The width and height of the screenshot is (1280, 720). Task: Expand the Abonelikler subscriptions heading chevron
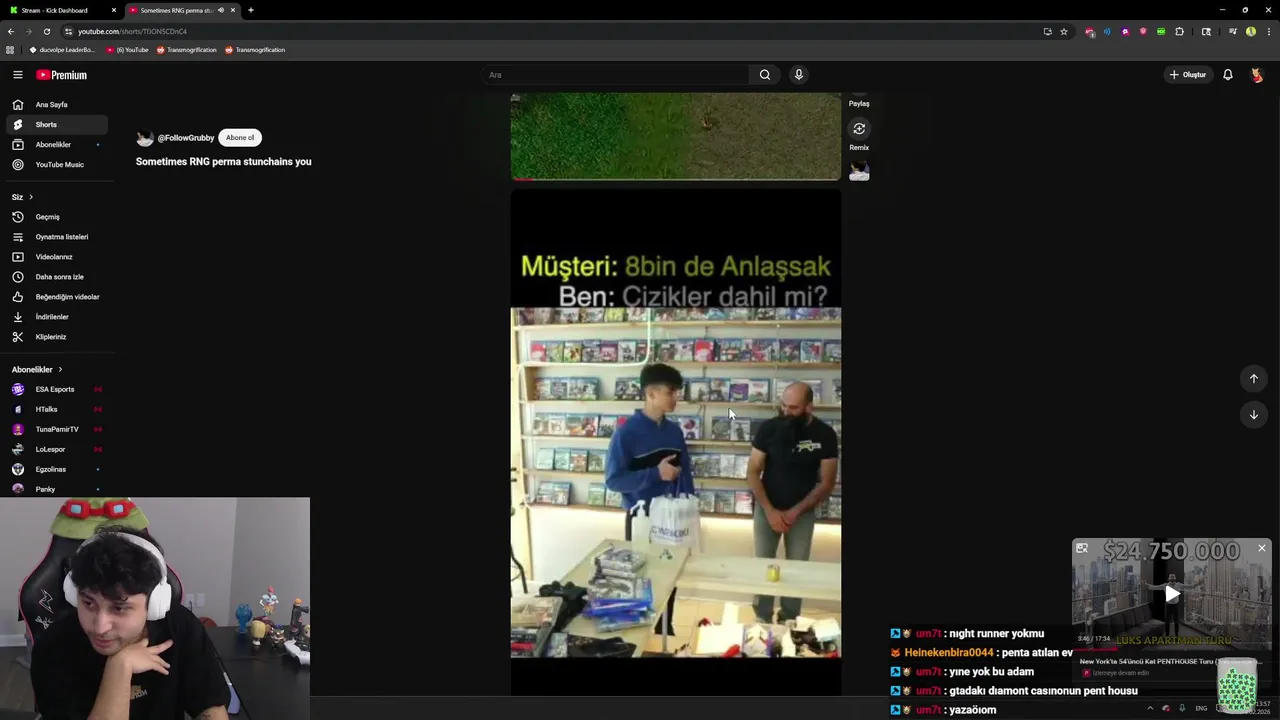point(60,370)
